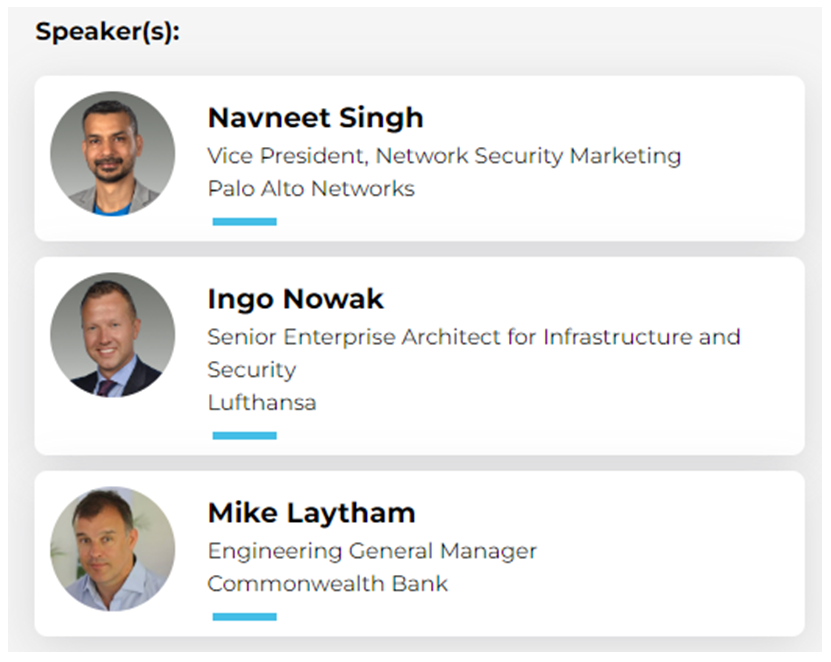Click Navneet Singh's circular profile photo
Screen dimensions: 831x662
click(x=112, y=154)
